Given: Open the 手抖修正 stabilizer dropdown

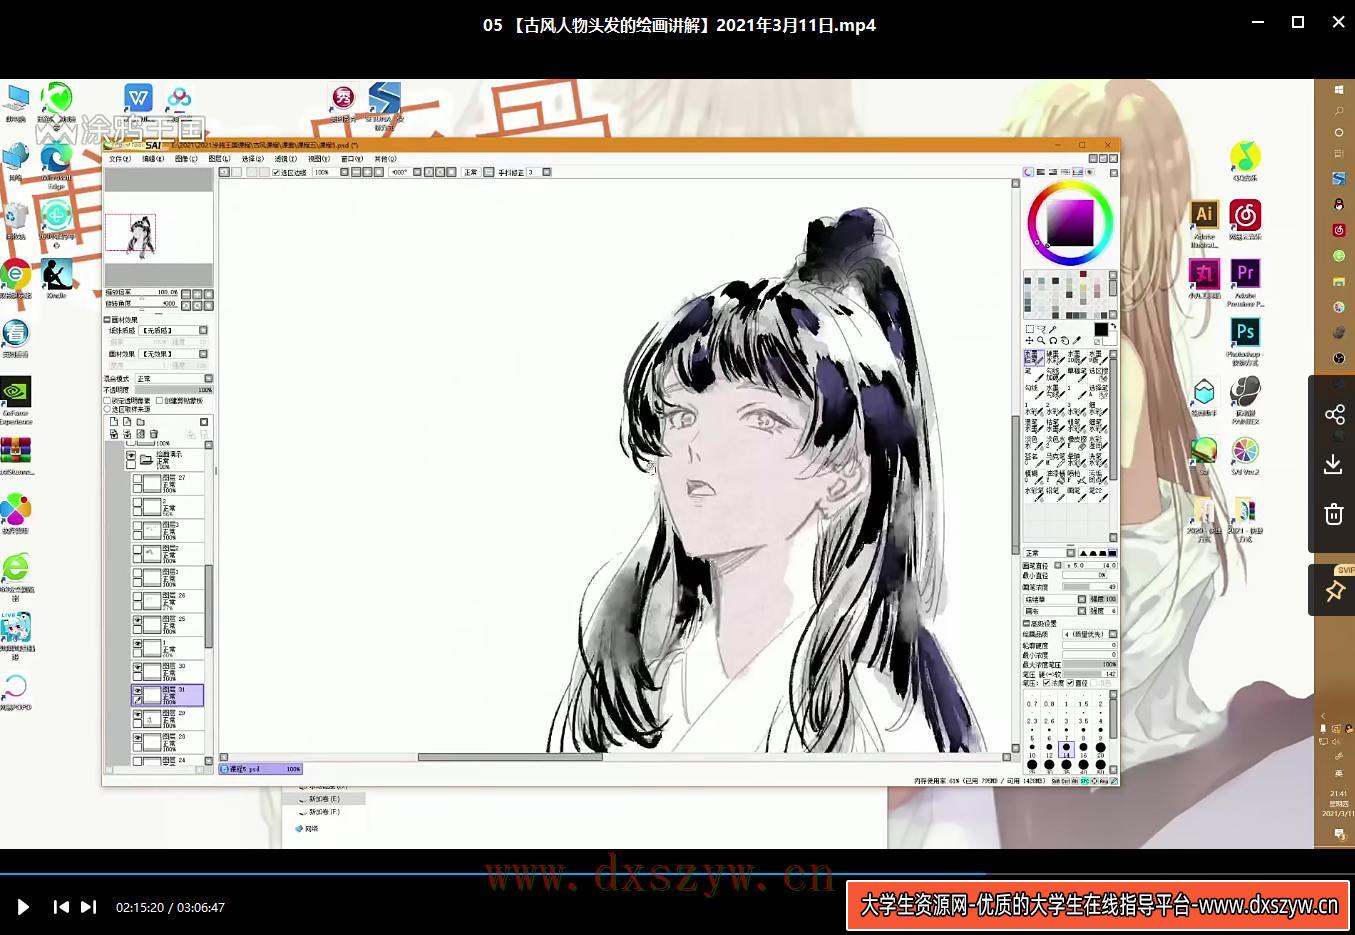Looking at the screenshot, I should click(x=547, y=172).
